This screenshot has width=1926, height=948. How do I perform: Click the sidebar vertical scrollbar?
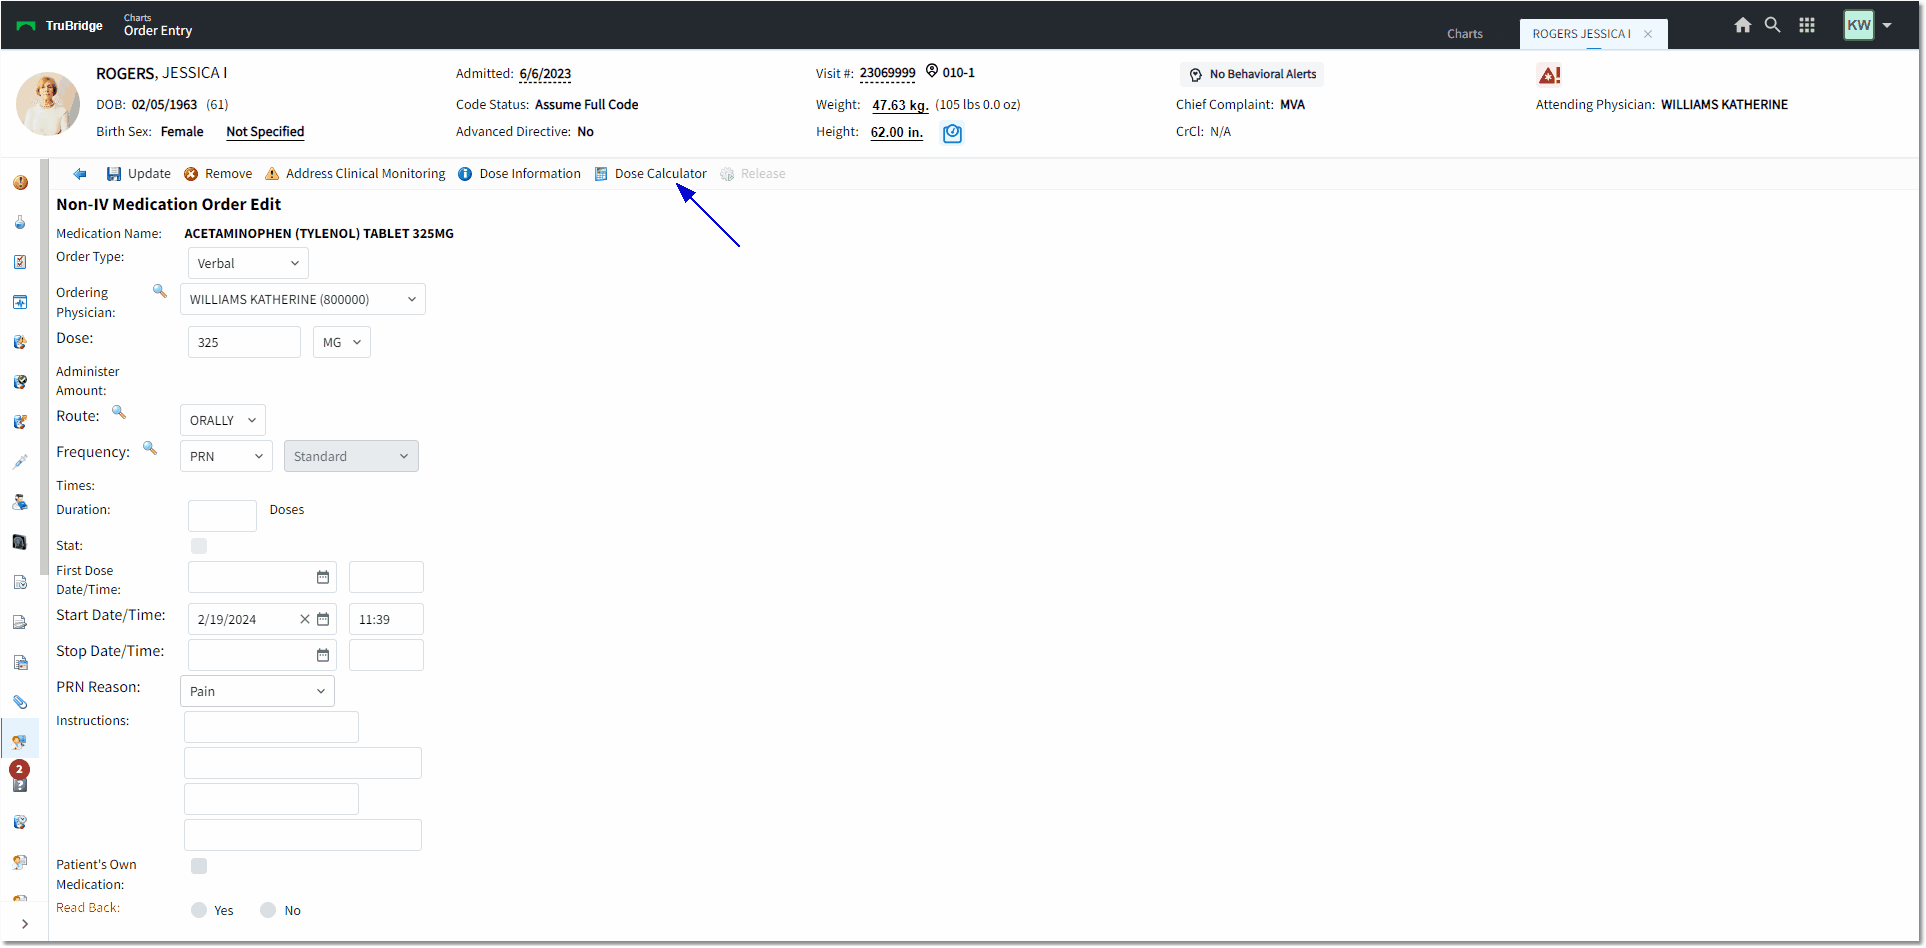tap(44, 367)
